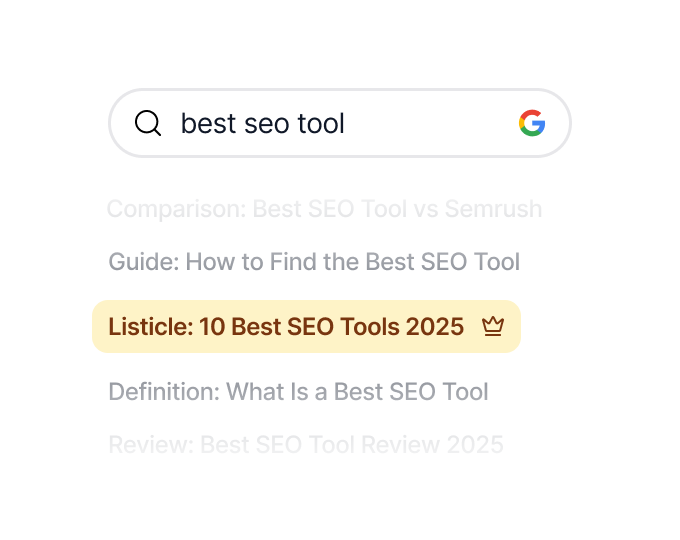The image size is (680, 540).
Task: Select the 'Listicle:' prefix label
Action: coord(150,327)
